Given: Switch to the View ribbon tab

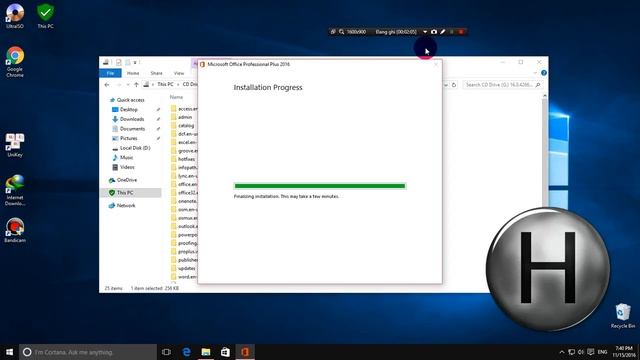Looking at the screenshot, I should (179, 73).
